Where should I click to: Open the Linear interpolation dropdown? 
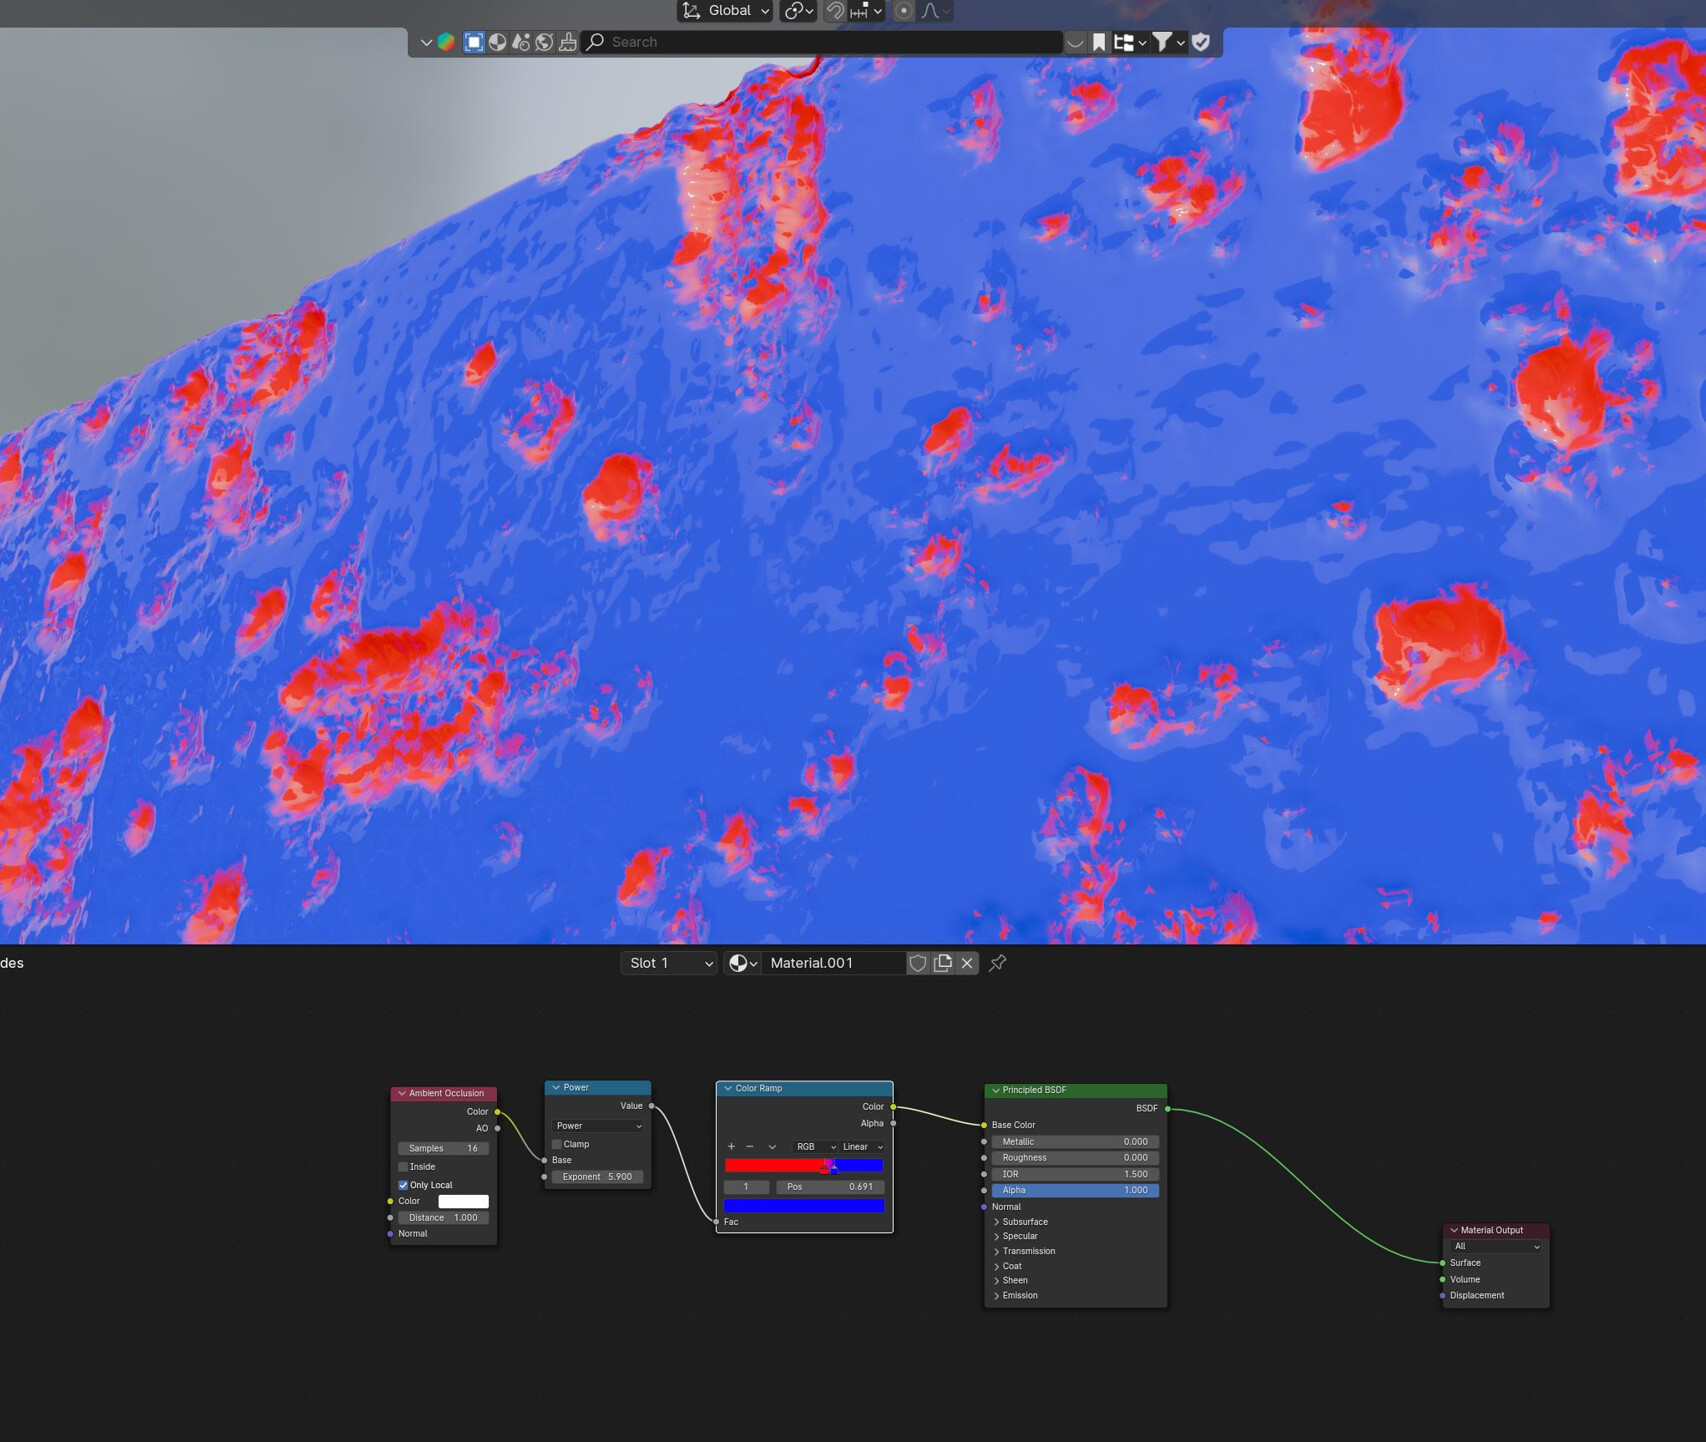863,1147
